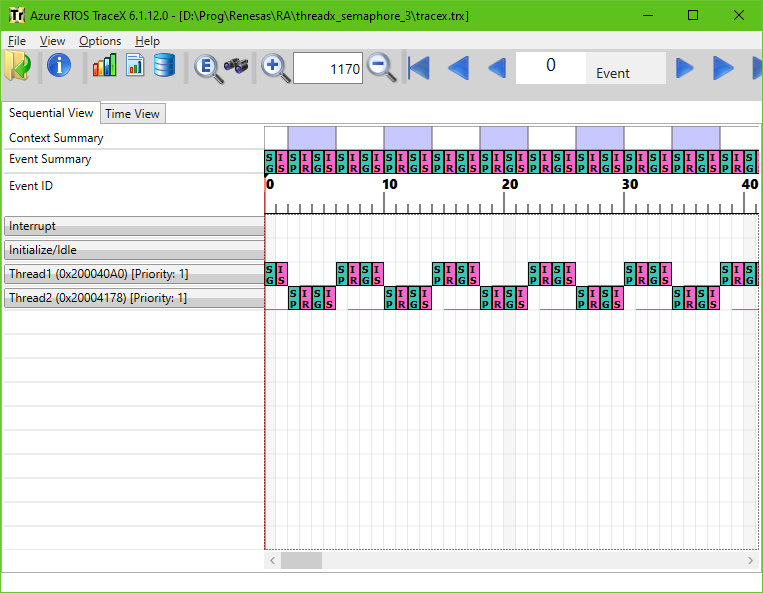Go to previous large-step blue arrow
The image size is (763, 593).
tap(458, 68)
